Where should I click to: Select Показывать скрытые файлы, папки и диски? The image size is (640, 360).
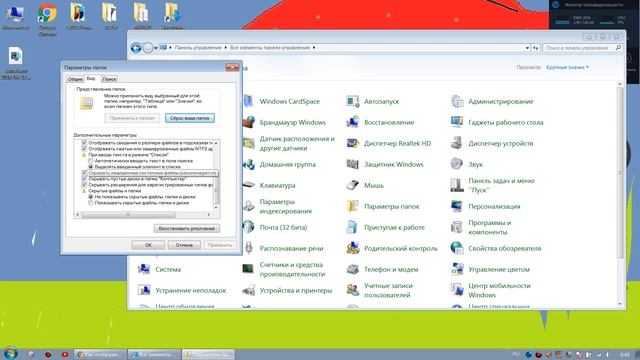(91, 203)
